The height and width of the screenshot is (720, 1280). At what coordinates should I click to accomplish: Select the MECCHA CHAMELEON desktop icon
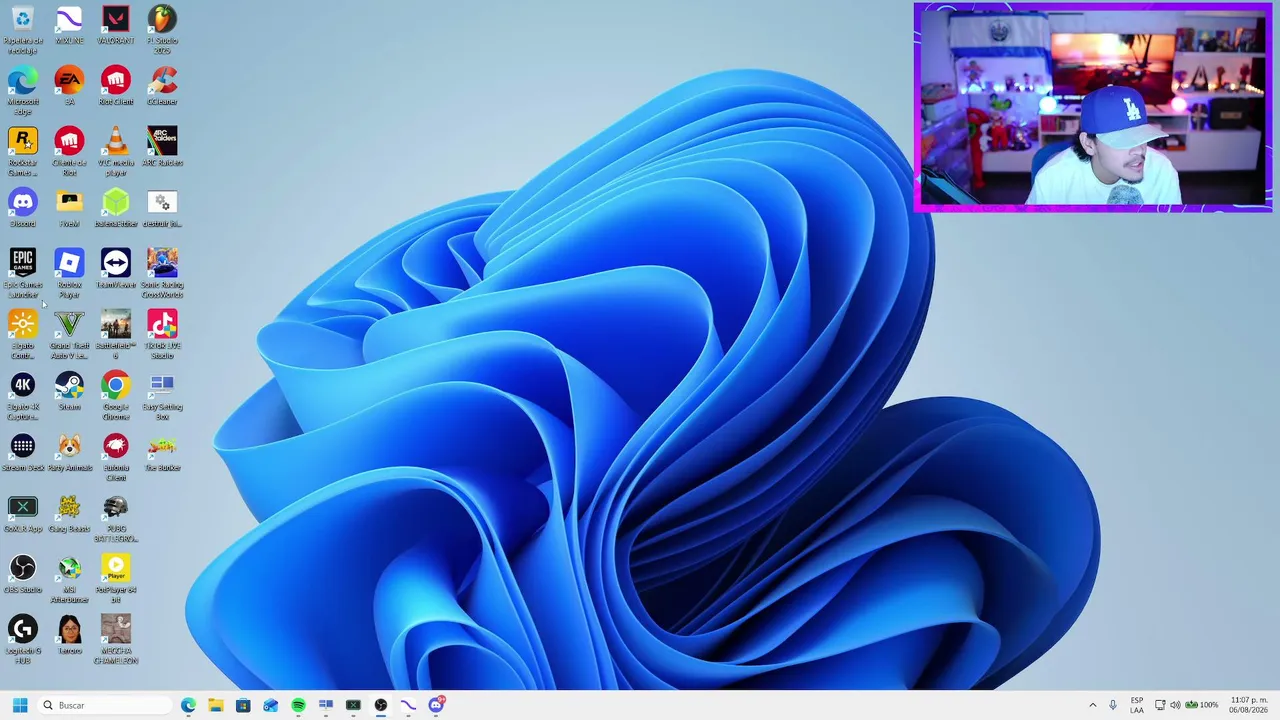point(116,640)
